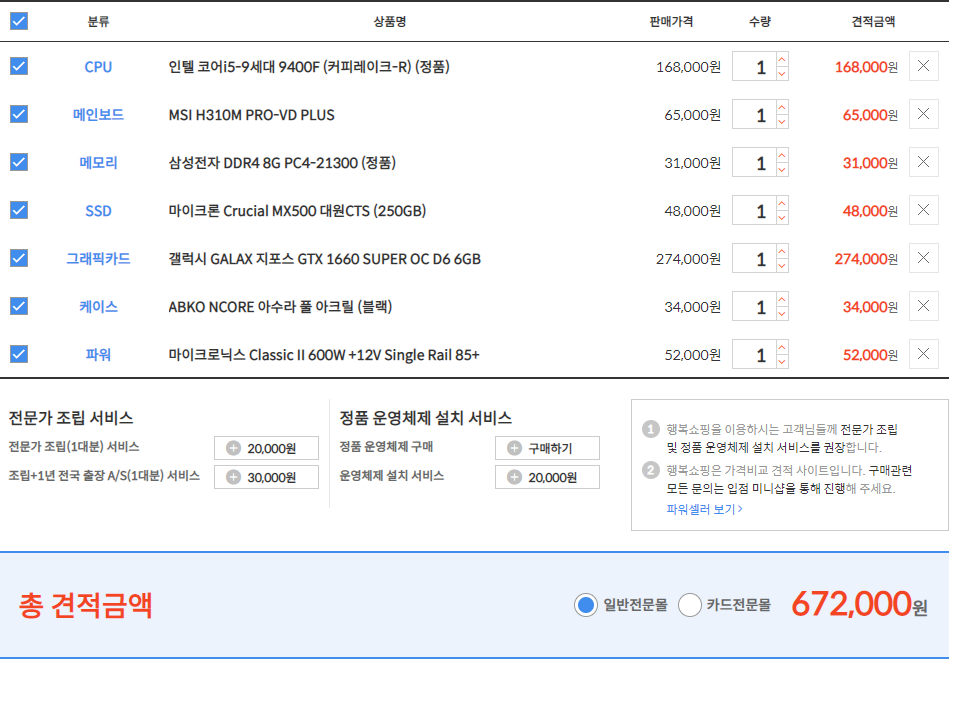Add 운영체제 설치 서비스 for 20,000원

(548, 477)
